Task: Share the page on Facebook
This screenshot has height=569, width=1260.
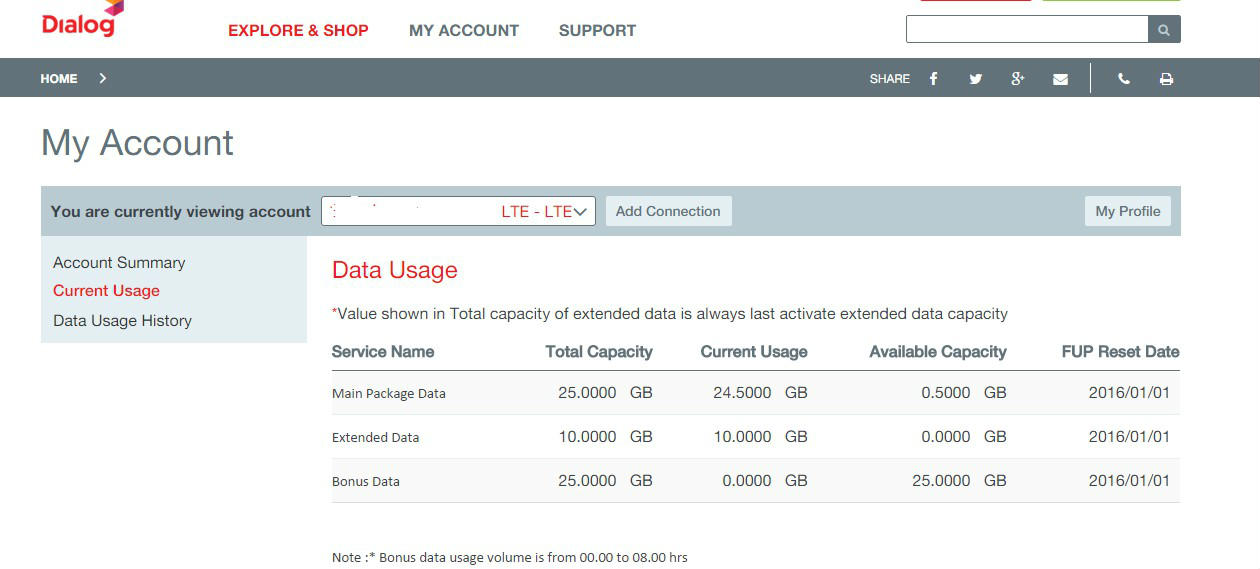Action: (x=933, y=79)
